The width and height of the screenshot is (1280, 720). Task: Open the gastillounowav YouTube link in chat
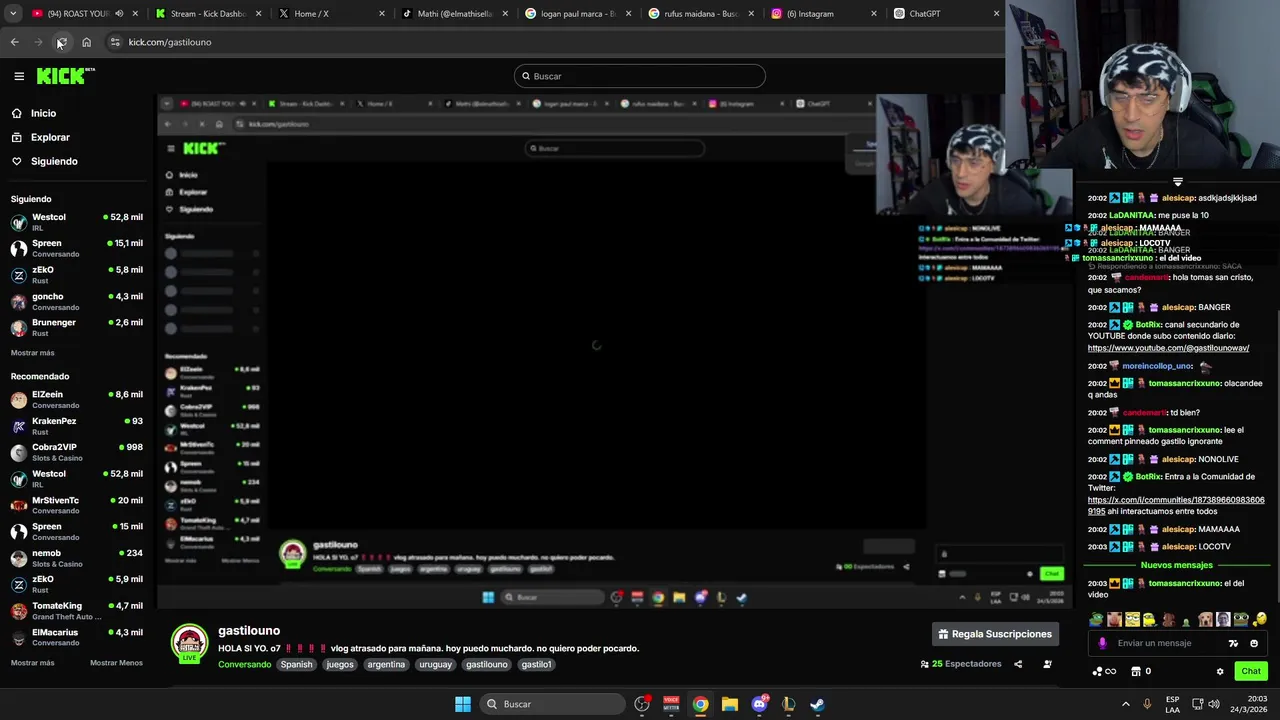[1169, 348]
